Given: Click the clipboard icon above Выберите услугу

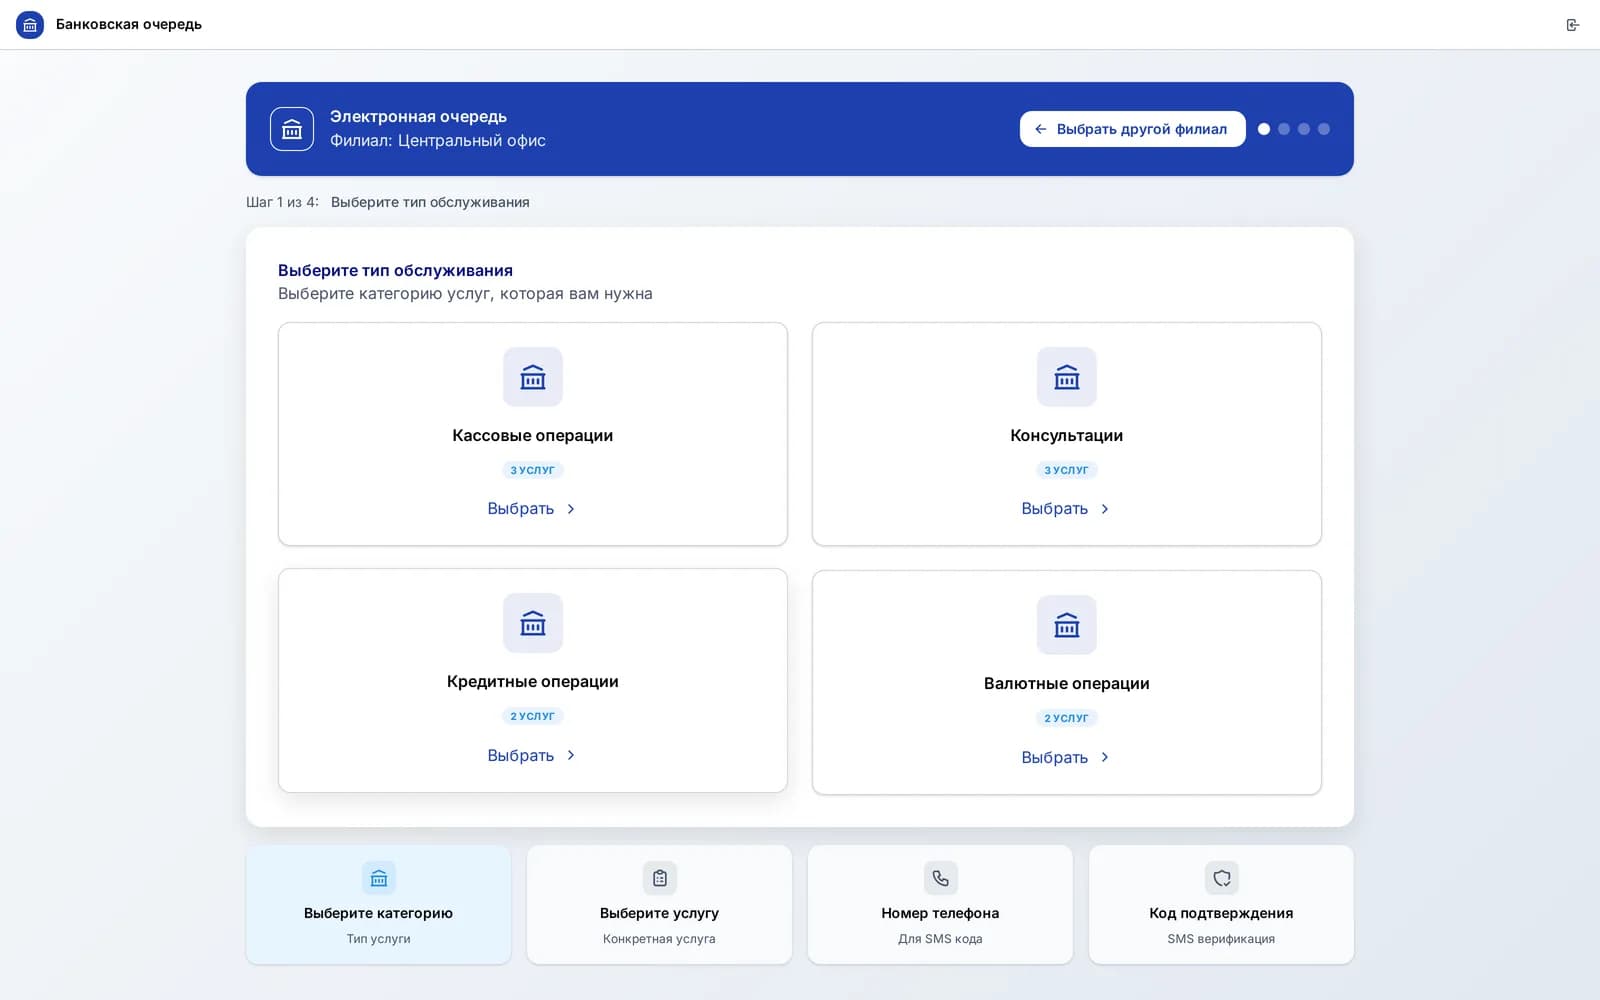Looking at the screenshot, I should pyautogui.click(x=660, y=878).
